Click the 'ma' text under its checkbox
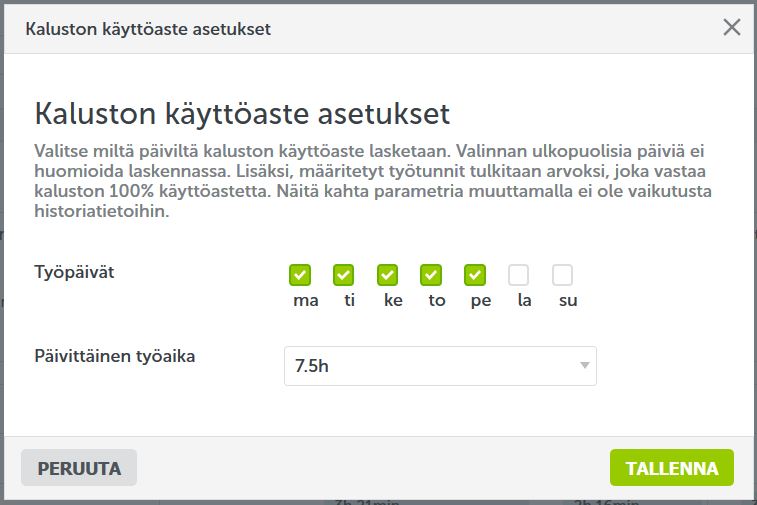The height and width of the screenshot is (505, 757). pos(306,301)
